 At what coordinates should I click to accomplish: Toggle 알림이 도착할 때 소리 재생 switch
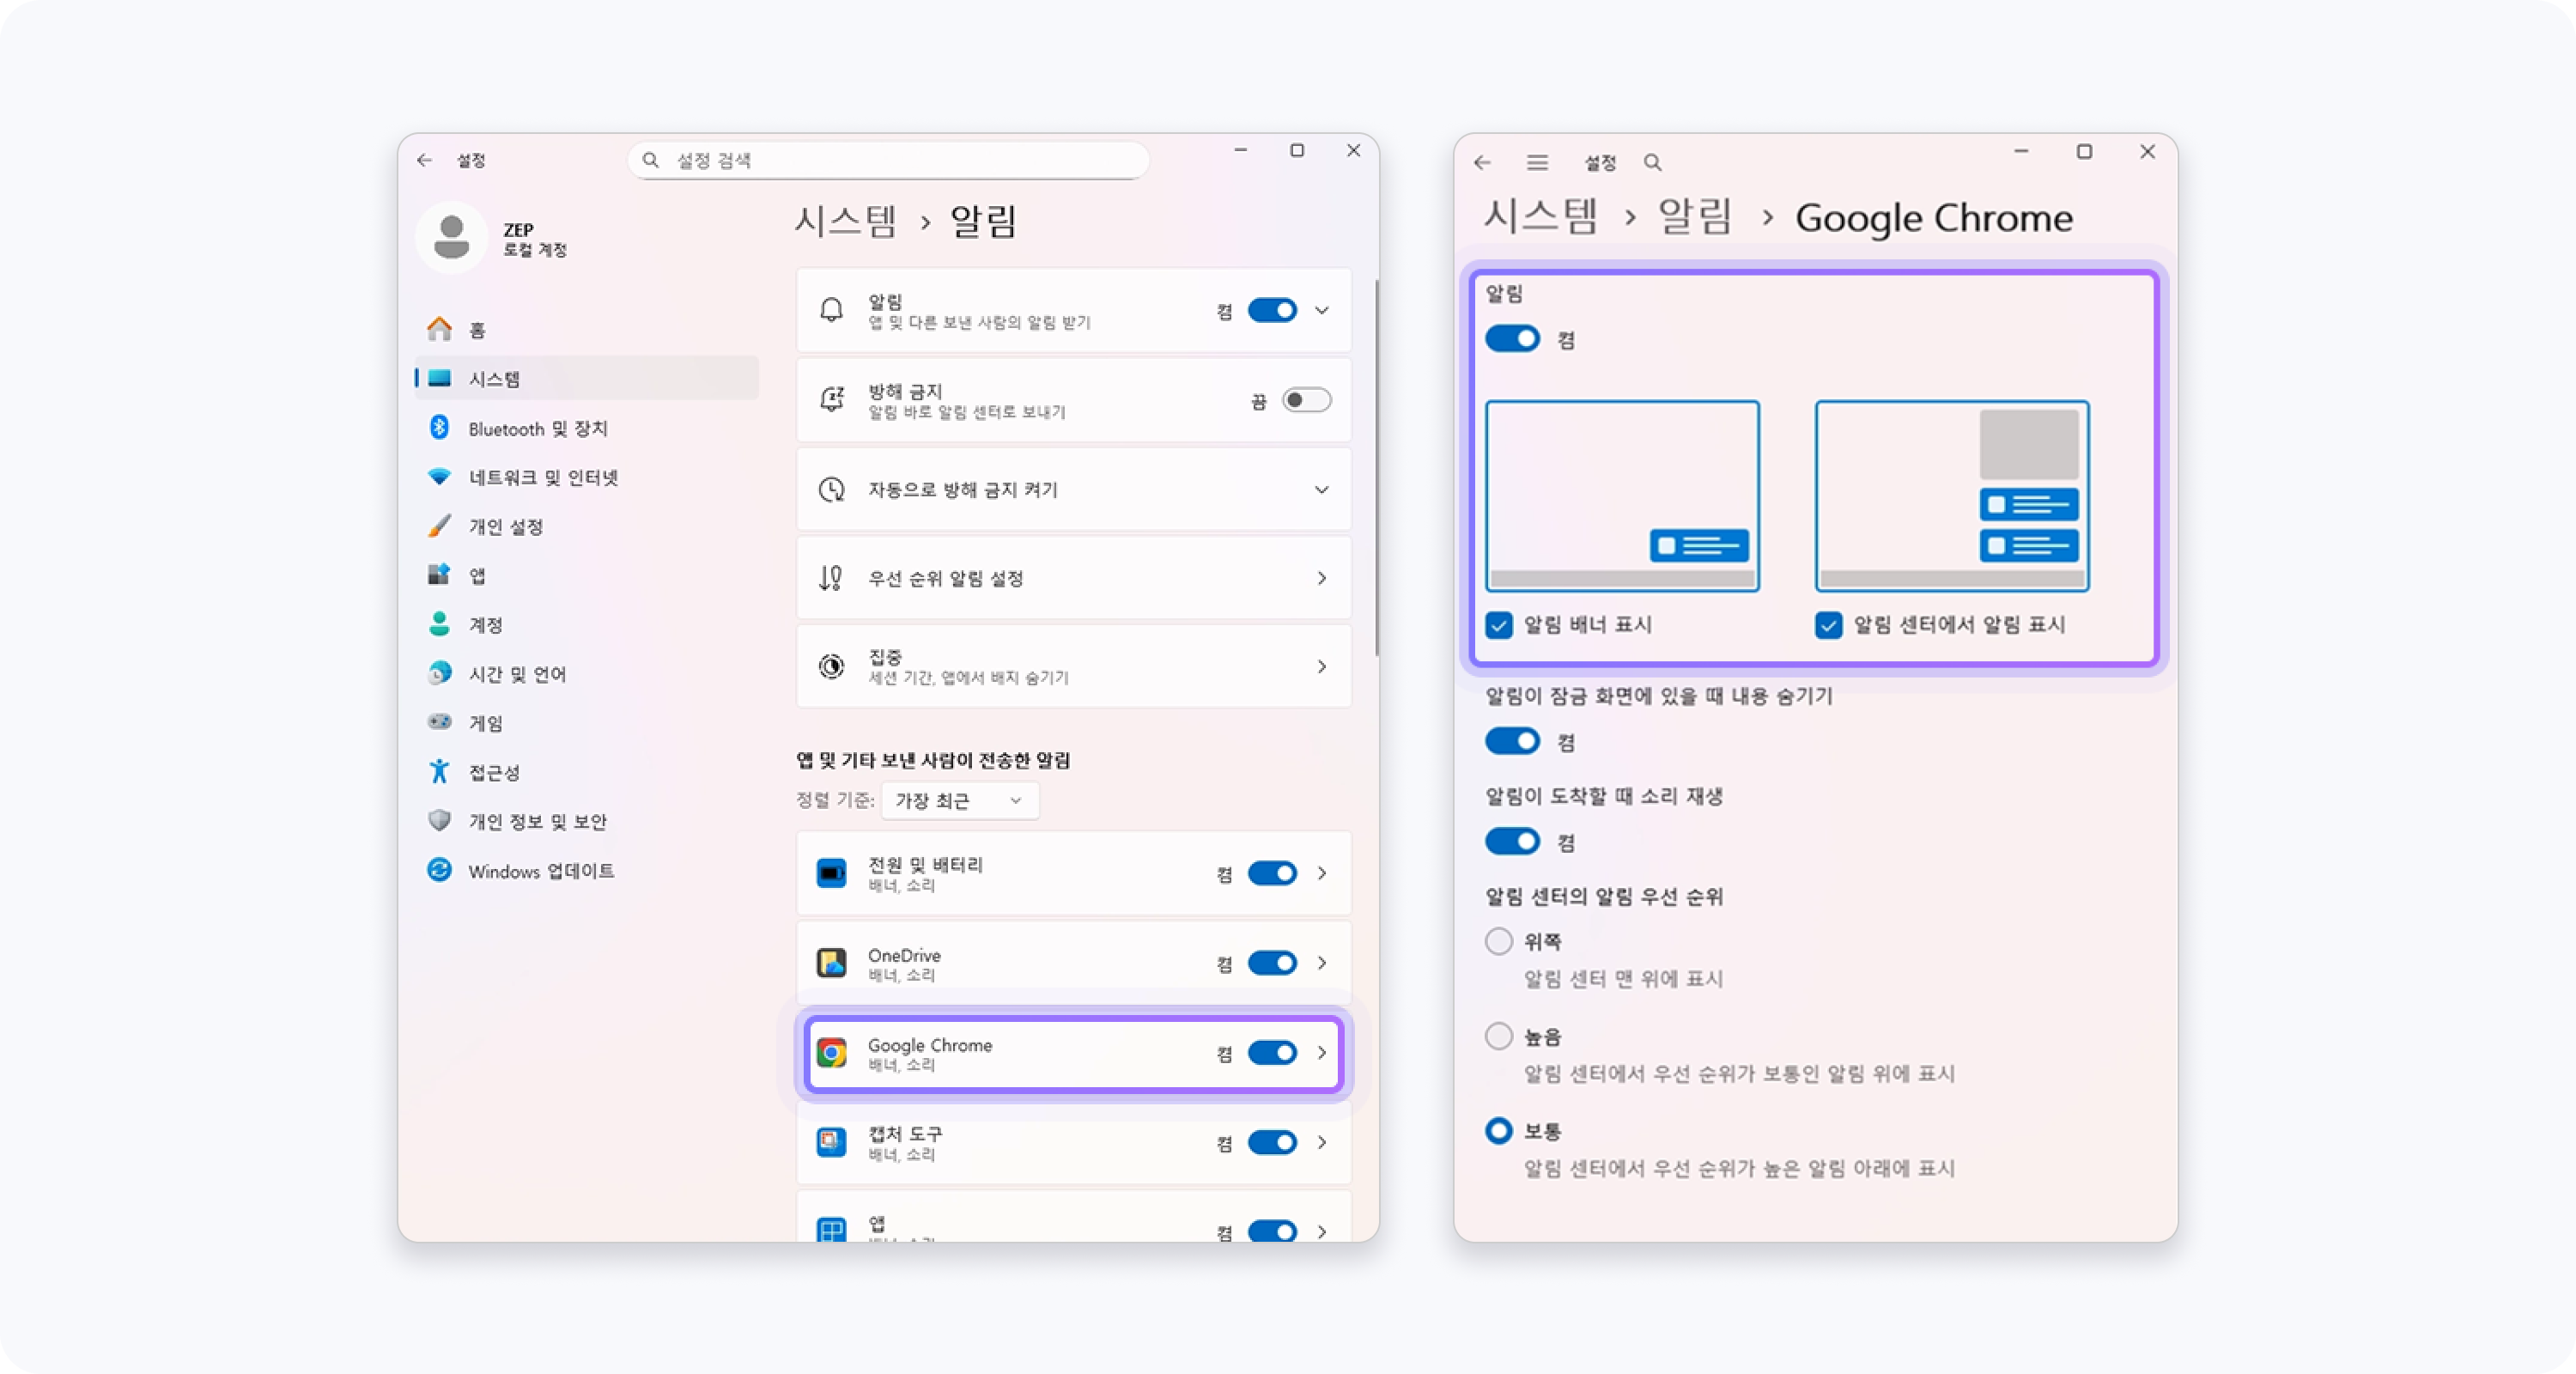[1512, 841]
